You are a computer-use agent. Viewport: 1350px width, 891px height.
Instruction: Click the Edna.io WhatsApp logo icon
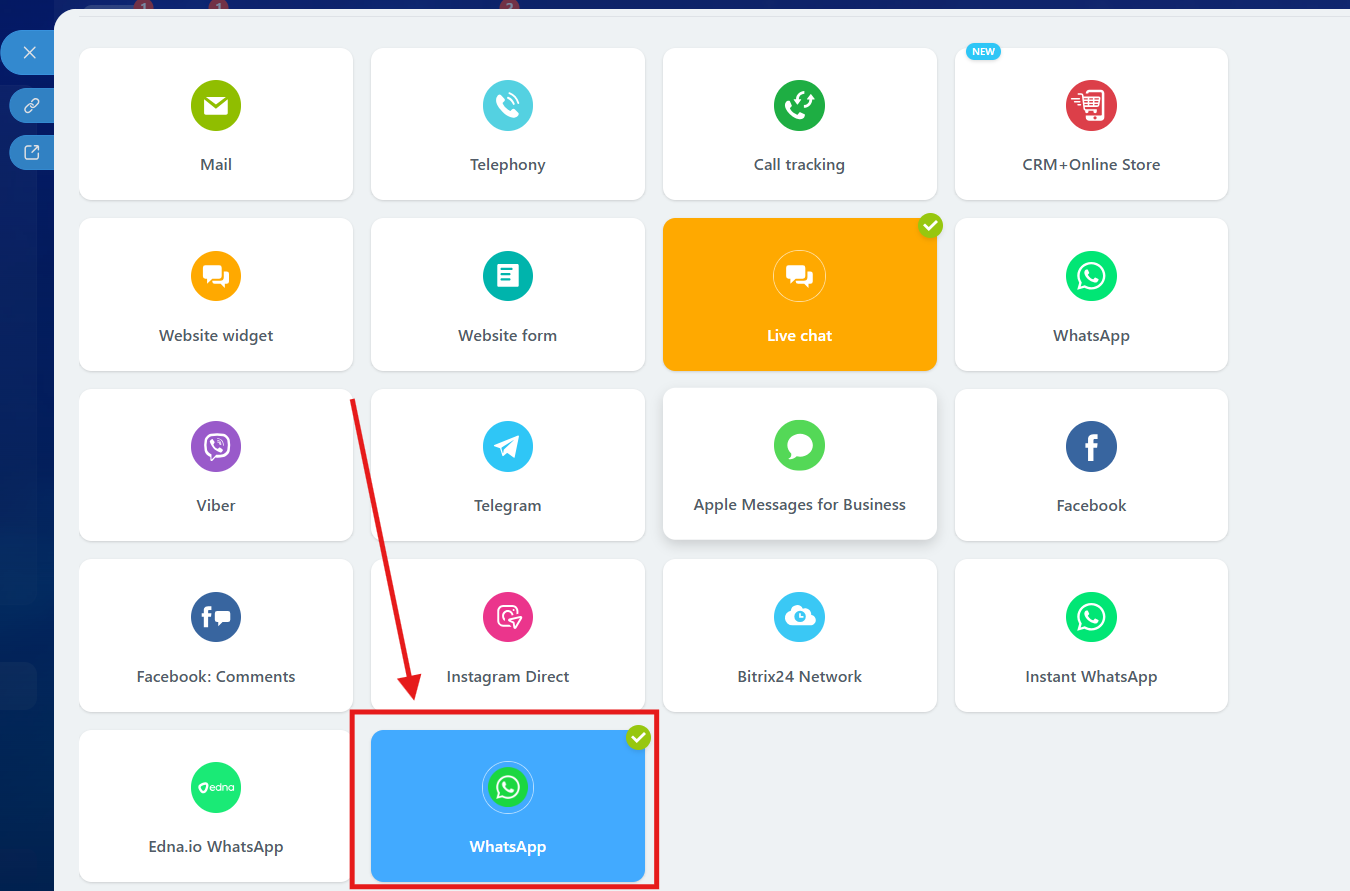pyautogui.click(x=216, y=788)
